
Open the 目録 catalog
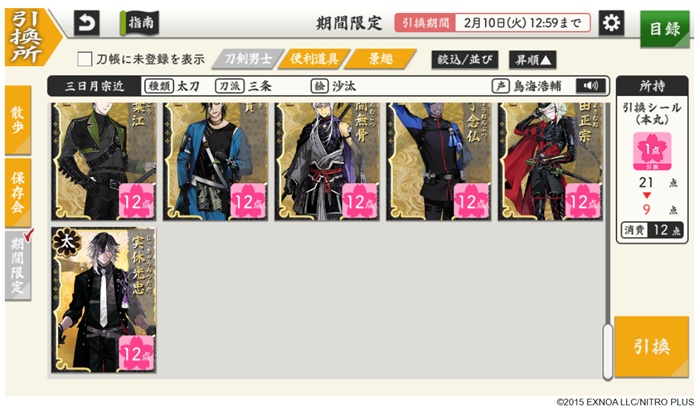[x=664, y=29]
